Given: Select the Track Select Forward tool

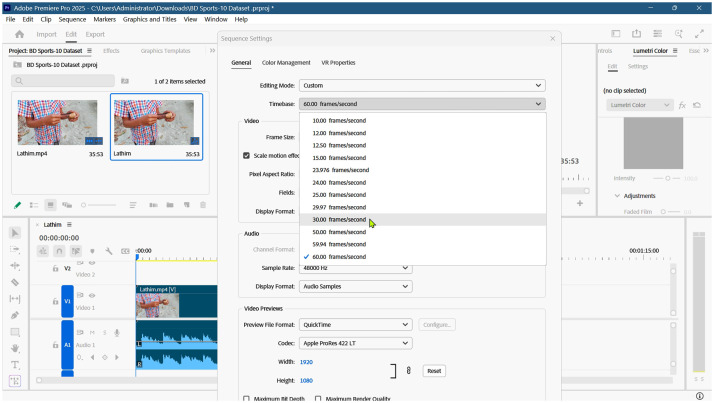Looking at the screenshot, I should [x=15, y=250].
